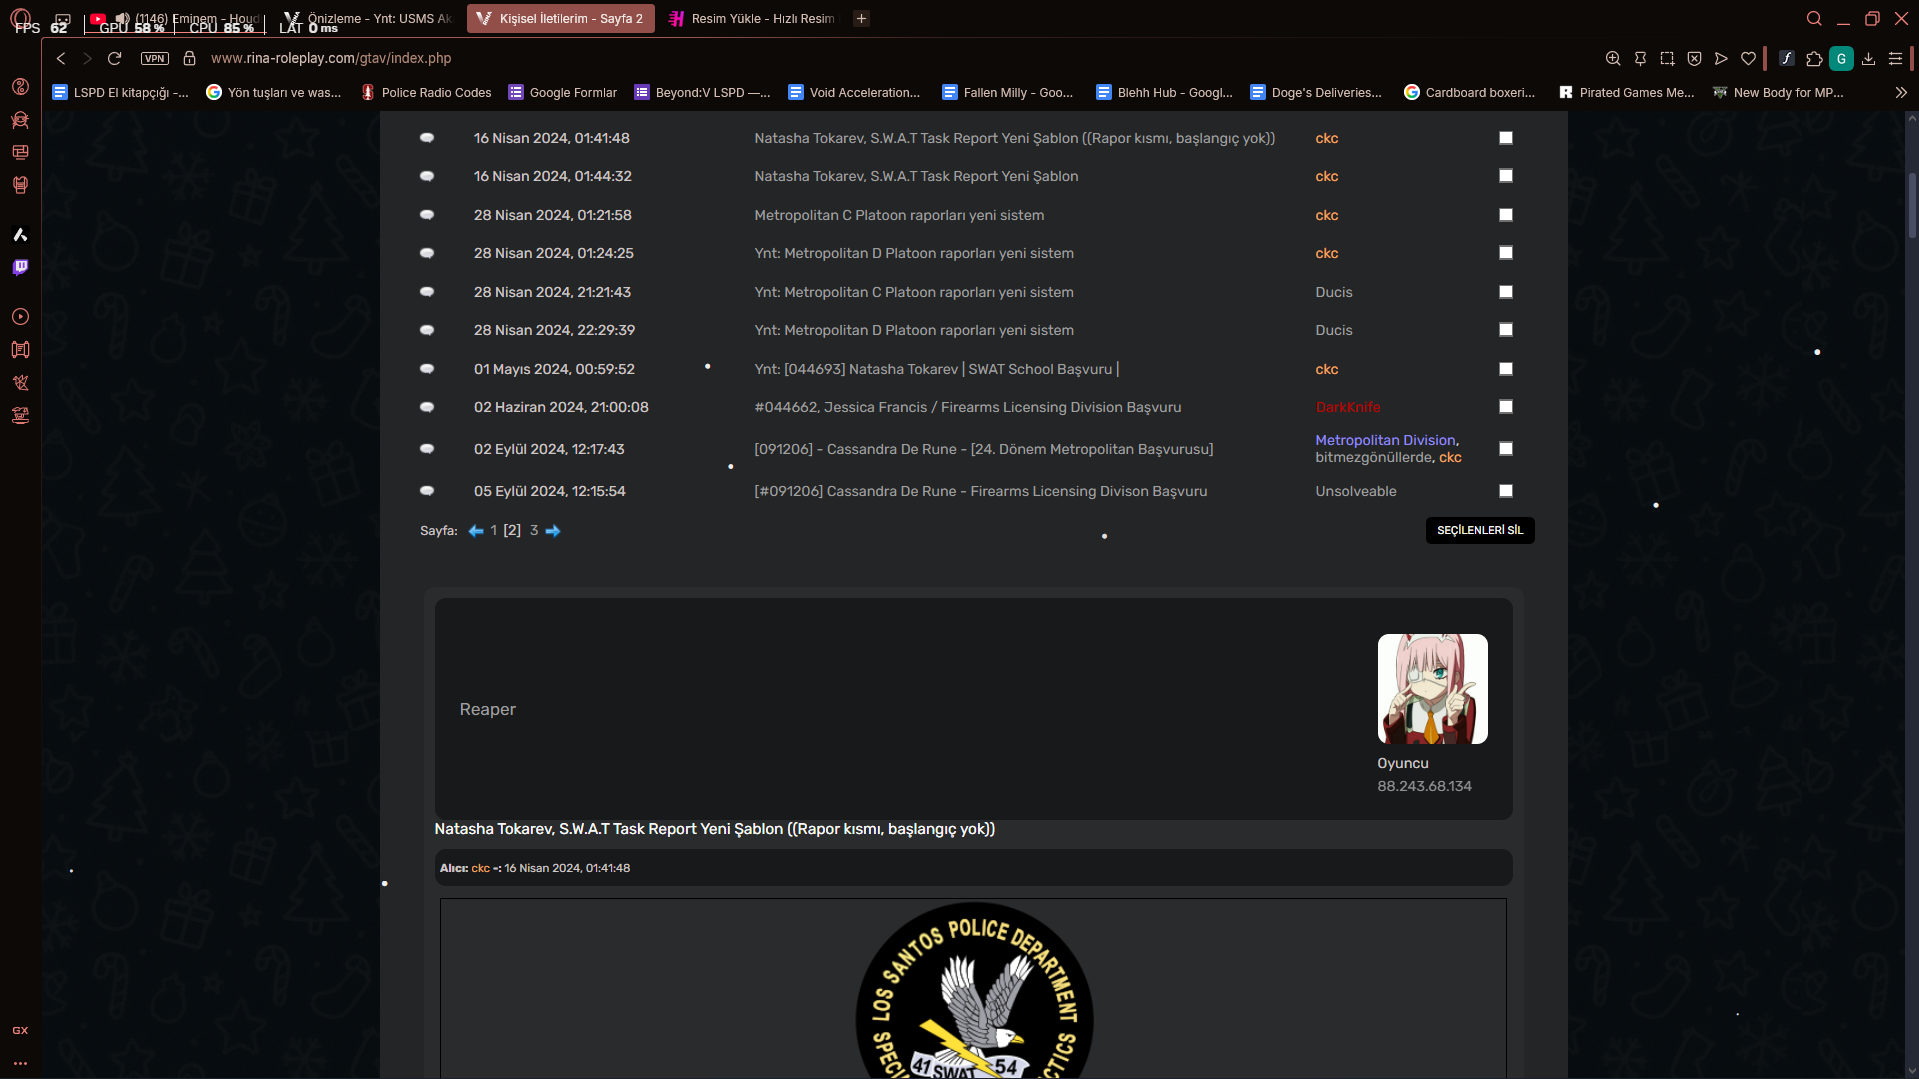Switch to the Önizleme - Ynt: USMS tab
1919x1079 pixels.
tap(368, 18)
